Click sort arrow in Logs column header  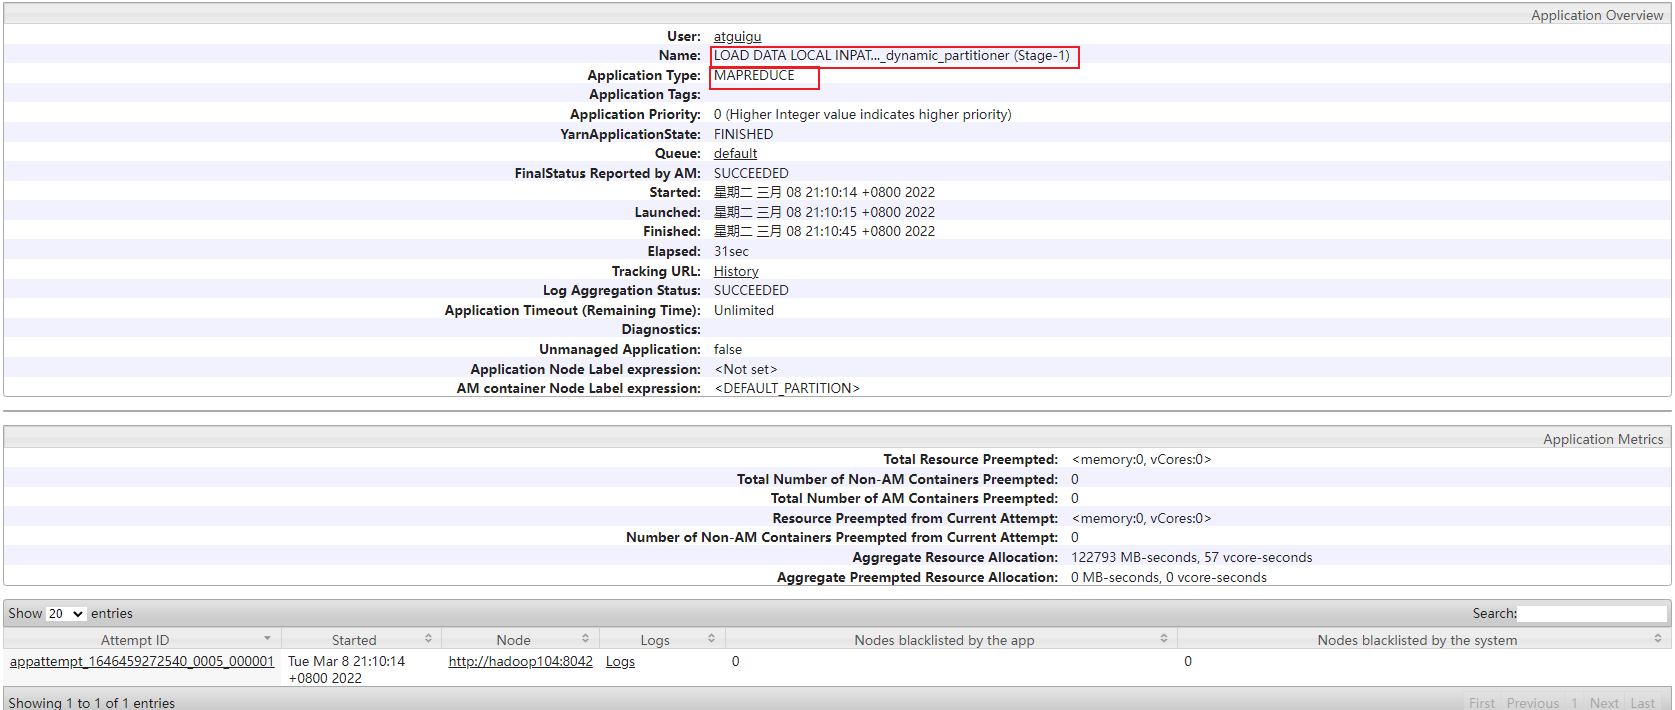pyautogui.click(x=711, y=639)
